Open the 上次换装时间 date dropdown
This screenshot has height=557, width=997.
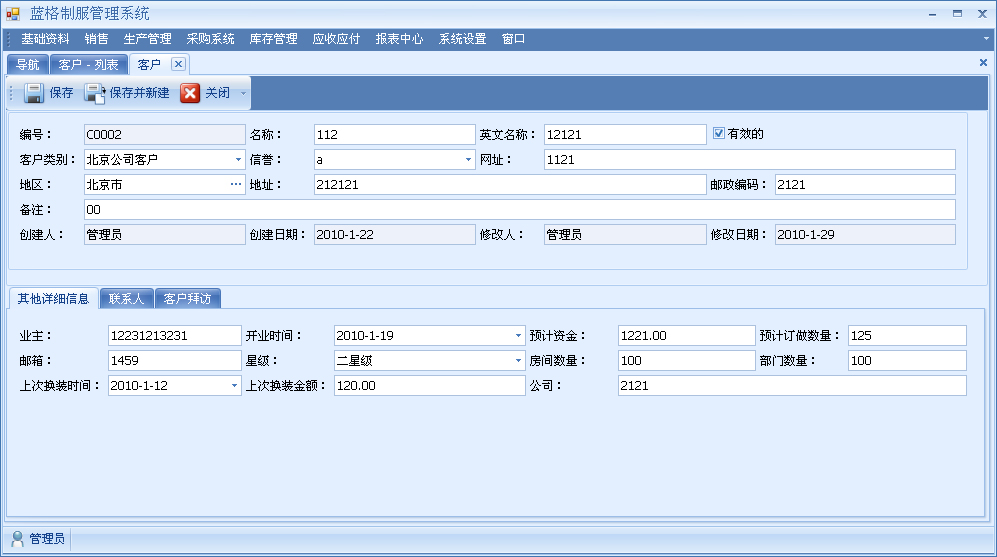pos(234,385)
